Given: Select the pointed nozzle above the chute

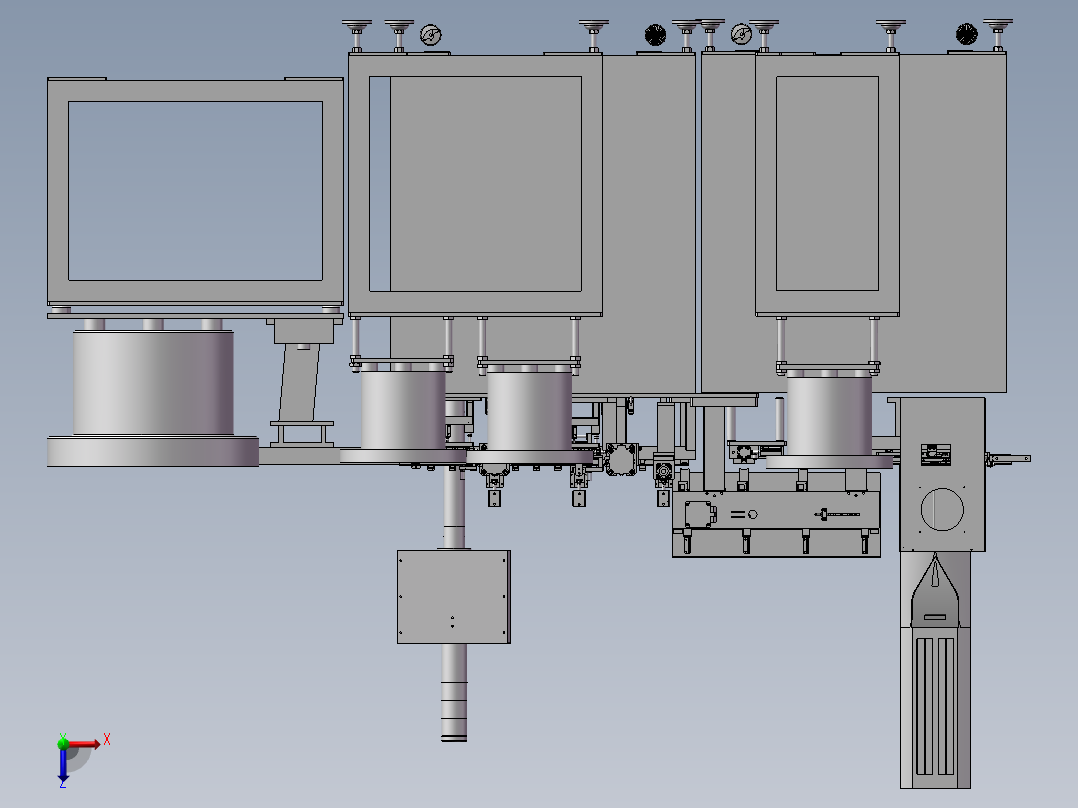Looking at the screenshot, I should 935,590.
